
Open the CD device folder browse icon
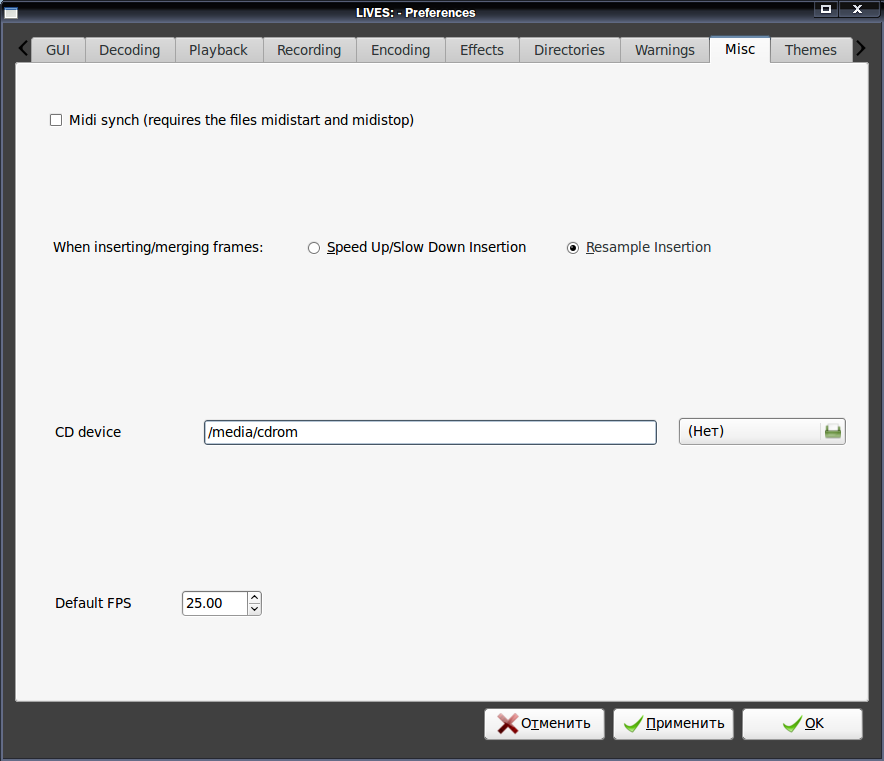(x=833, y=432)
